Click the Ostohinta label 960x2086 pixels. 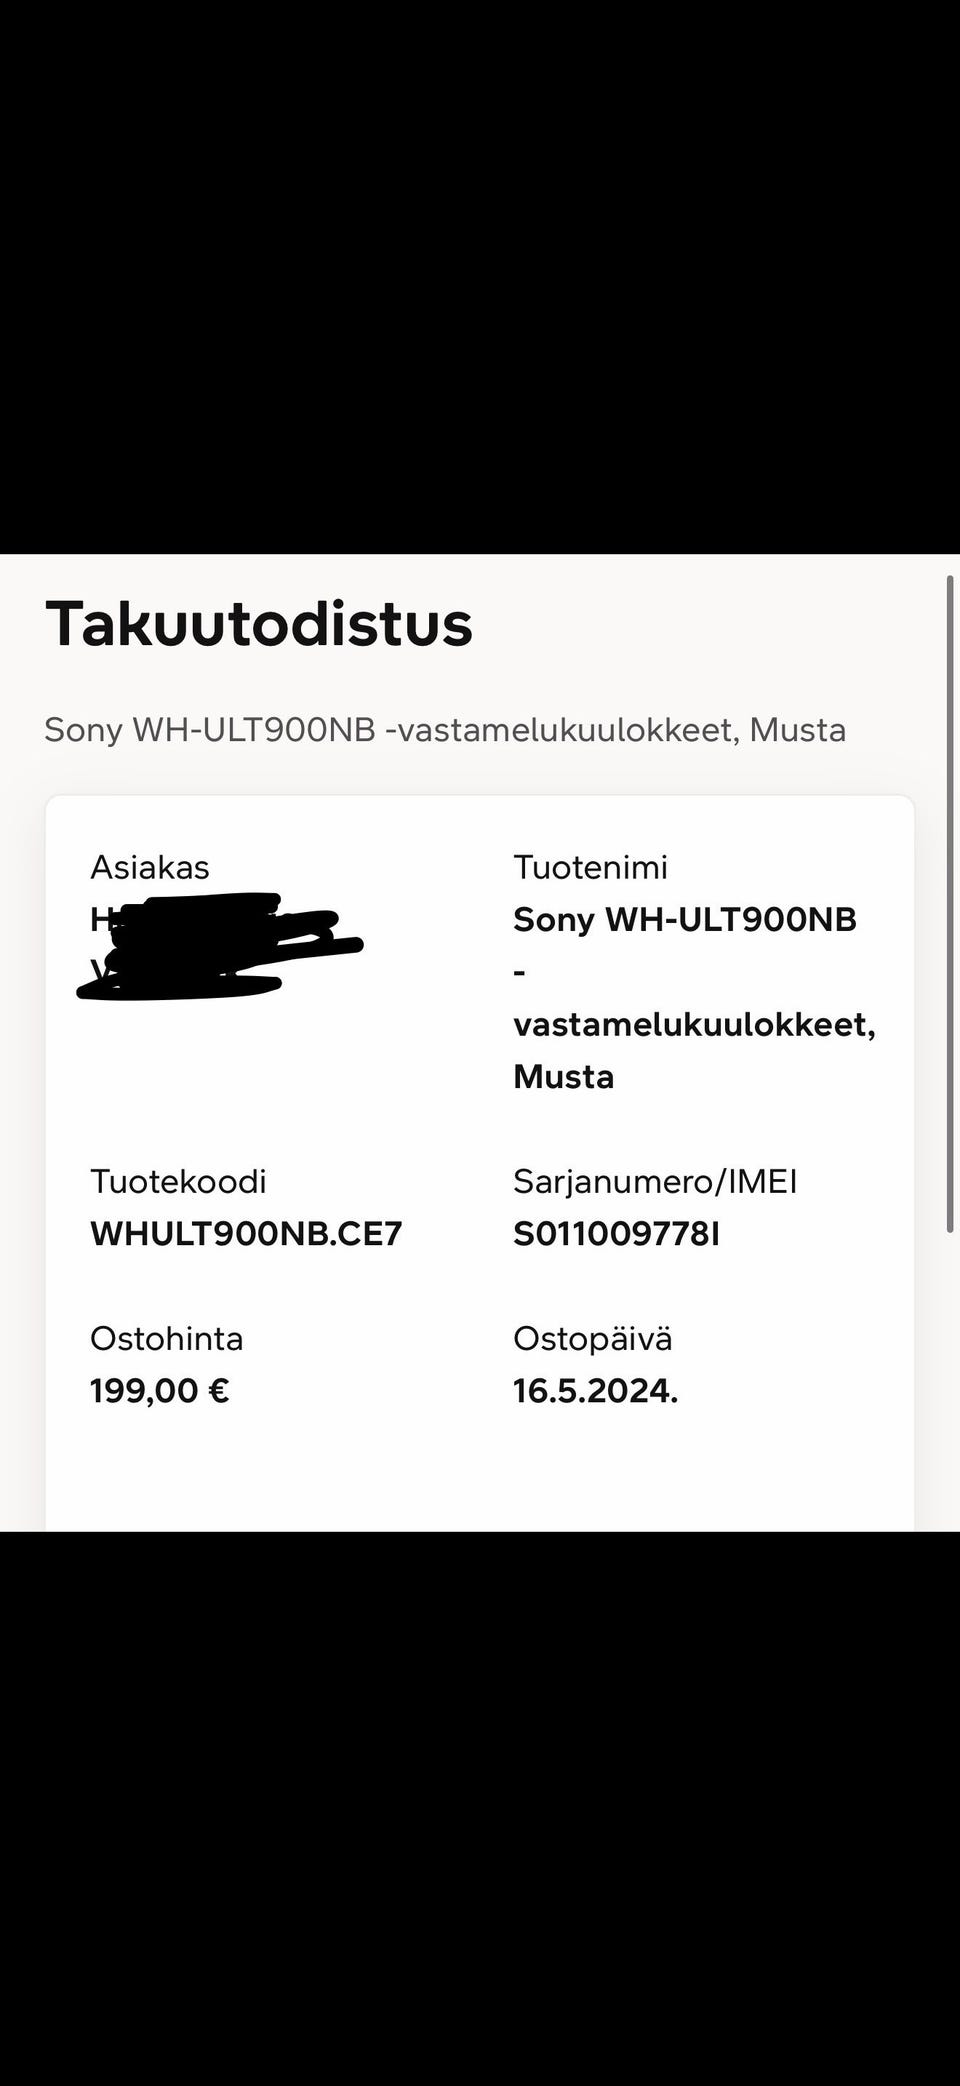click(167, 1339)
